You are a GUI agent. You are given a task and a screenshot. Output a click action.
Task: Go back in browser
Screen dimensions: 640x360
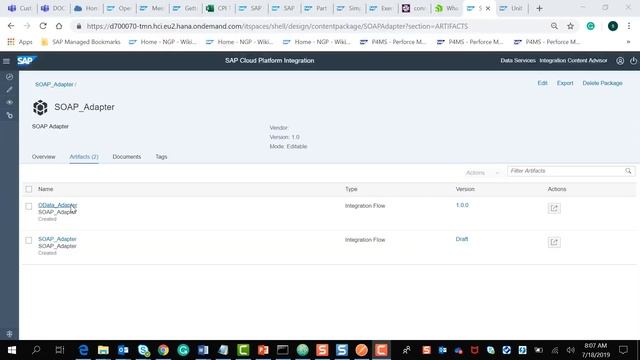[11, 26]
